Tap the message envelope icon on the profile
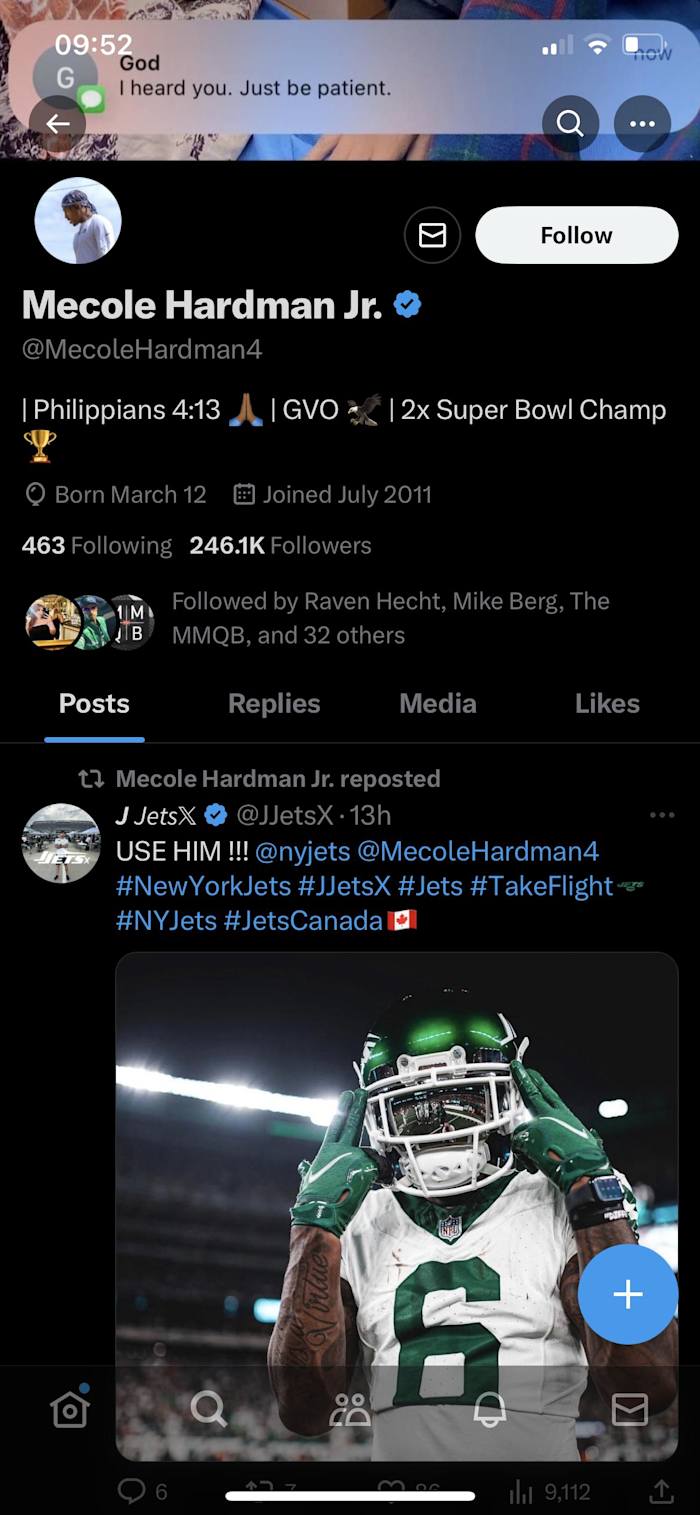 432,235
